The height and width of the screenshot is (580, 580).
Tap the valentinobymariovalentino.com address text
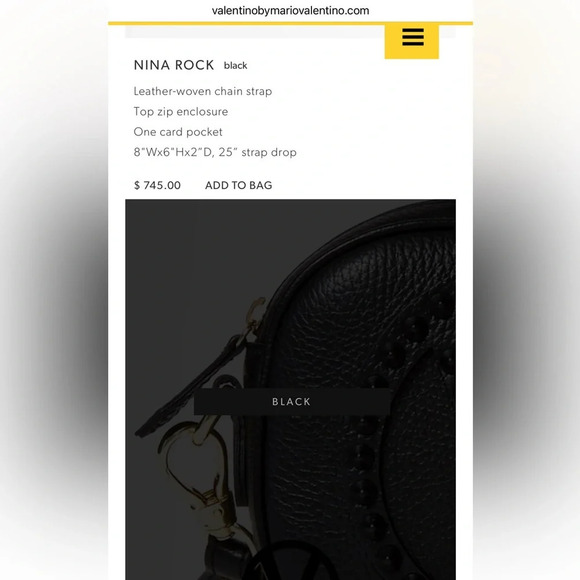(290, 10)
